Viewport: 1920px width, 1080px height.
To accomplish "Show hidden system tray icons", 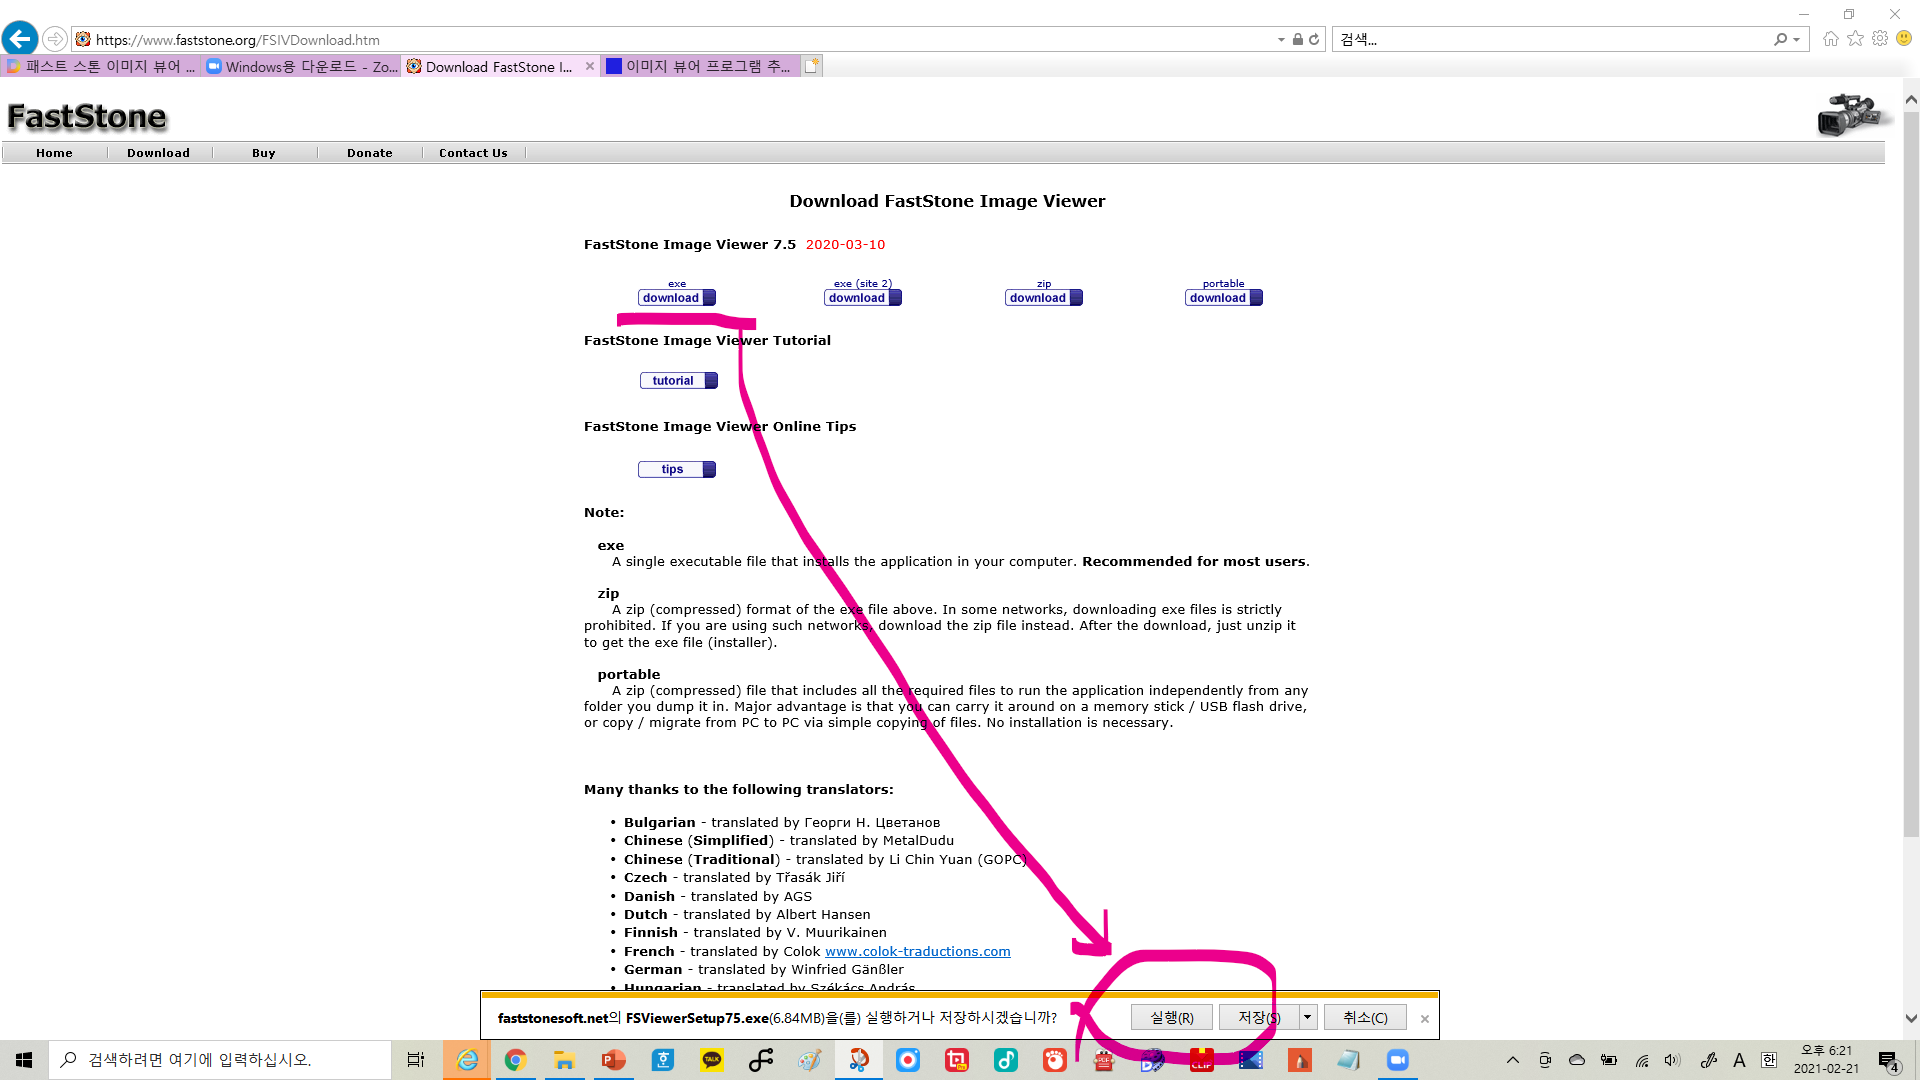I will (1513, 1060).
